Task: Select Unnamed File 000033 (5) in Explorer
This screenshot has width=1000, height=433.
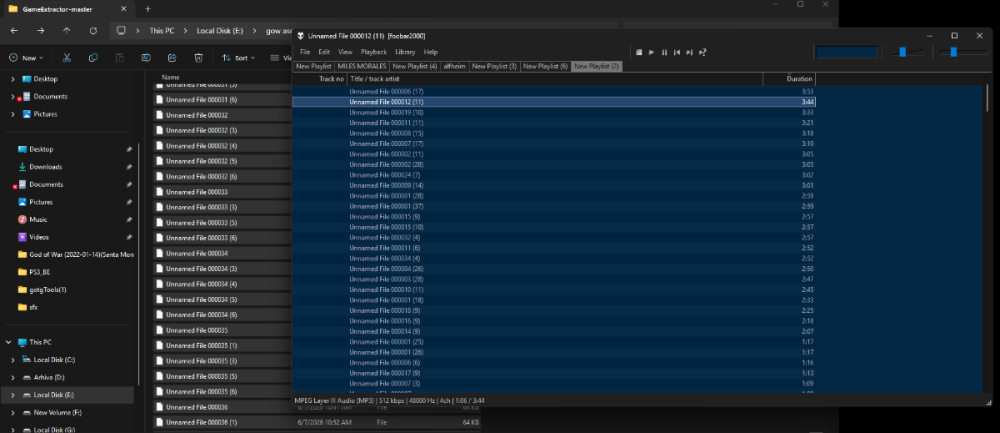Action: [x=222, y=223]
